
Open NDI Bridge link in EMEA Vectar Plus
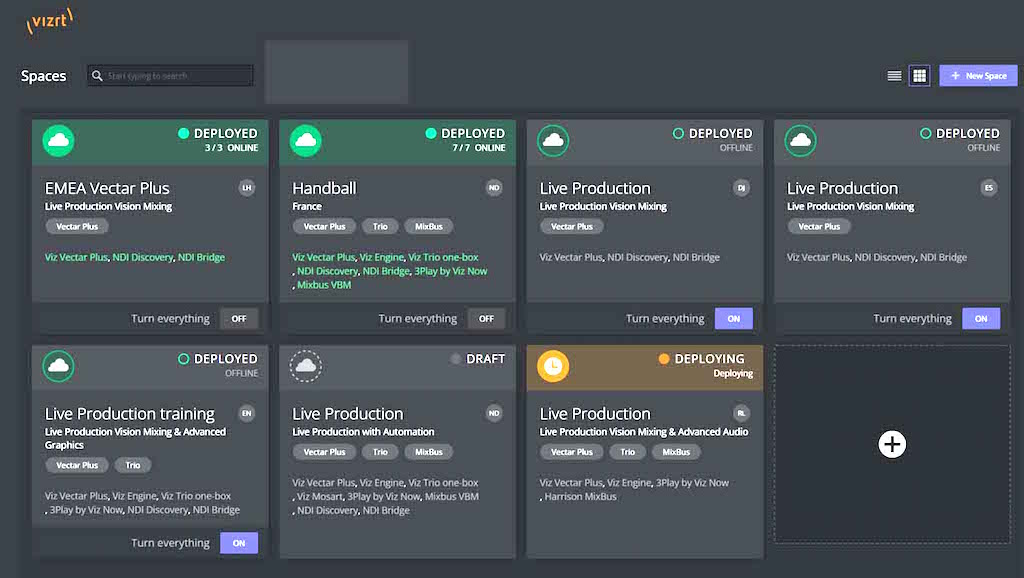(201, 257)
